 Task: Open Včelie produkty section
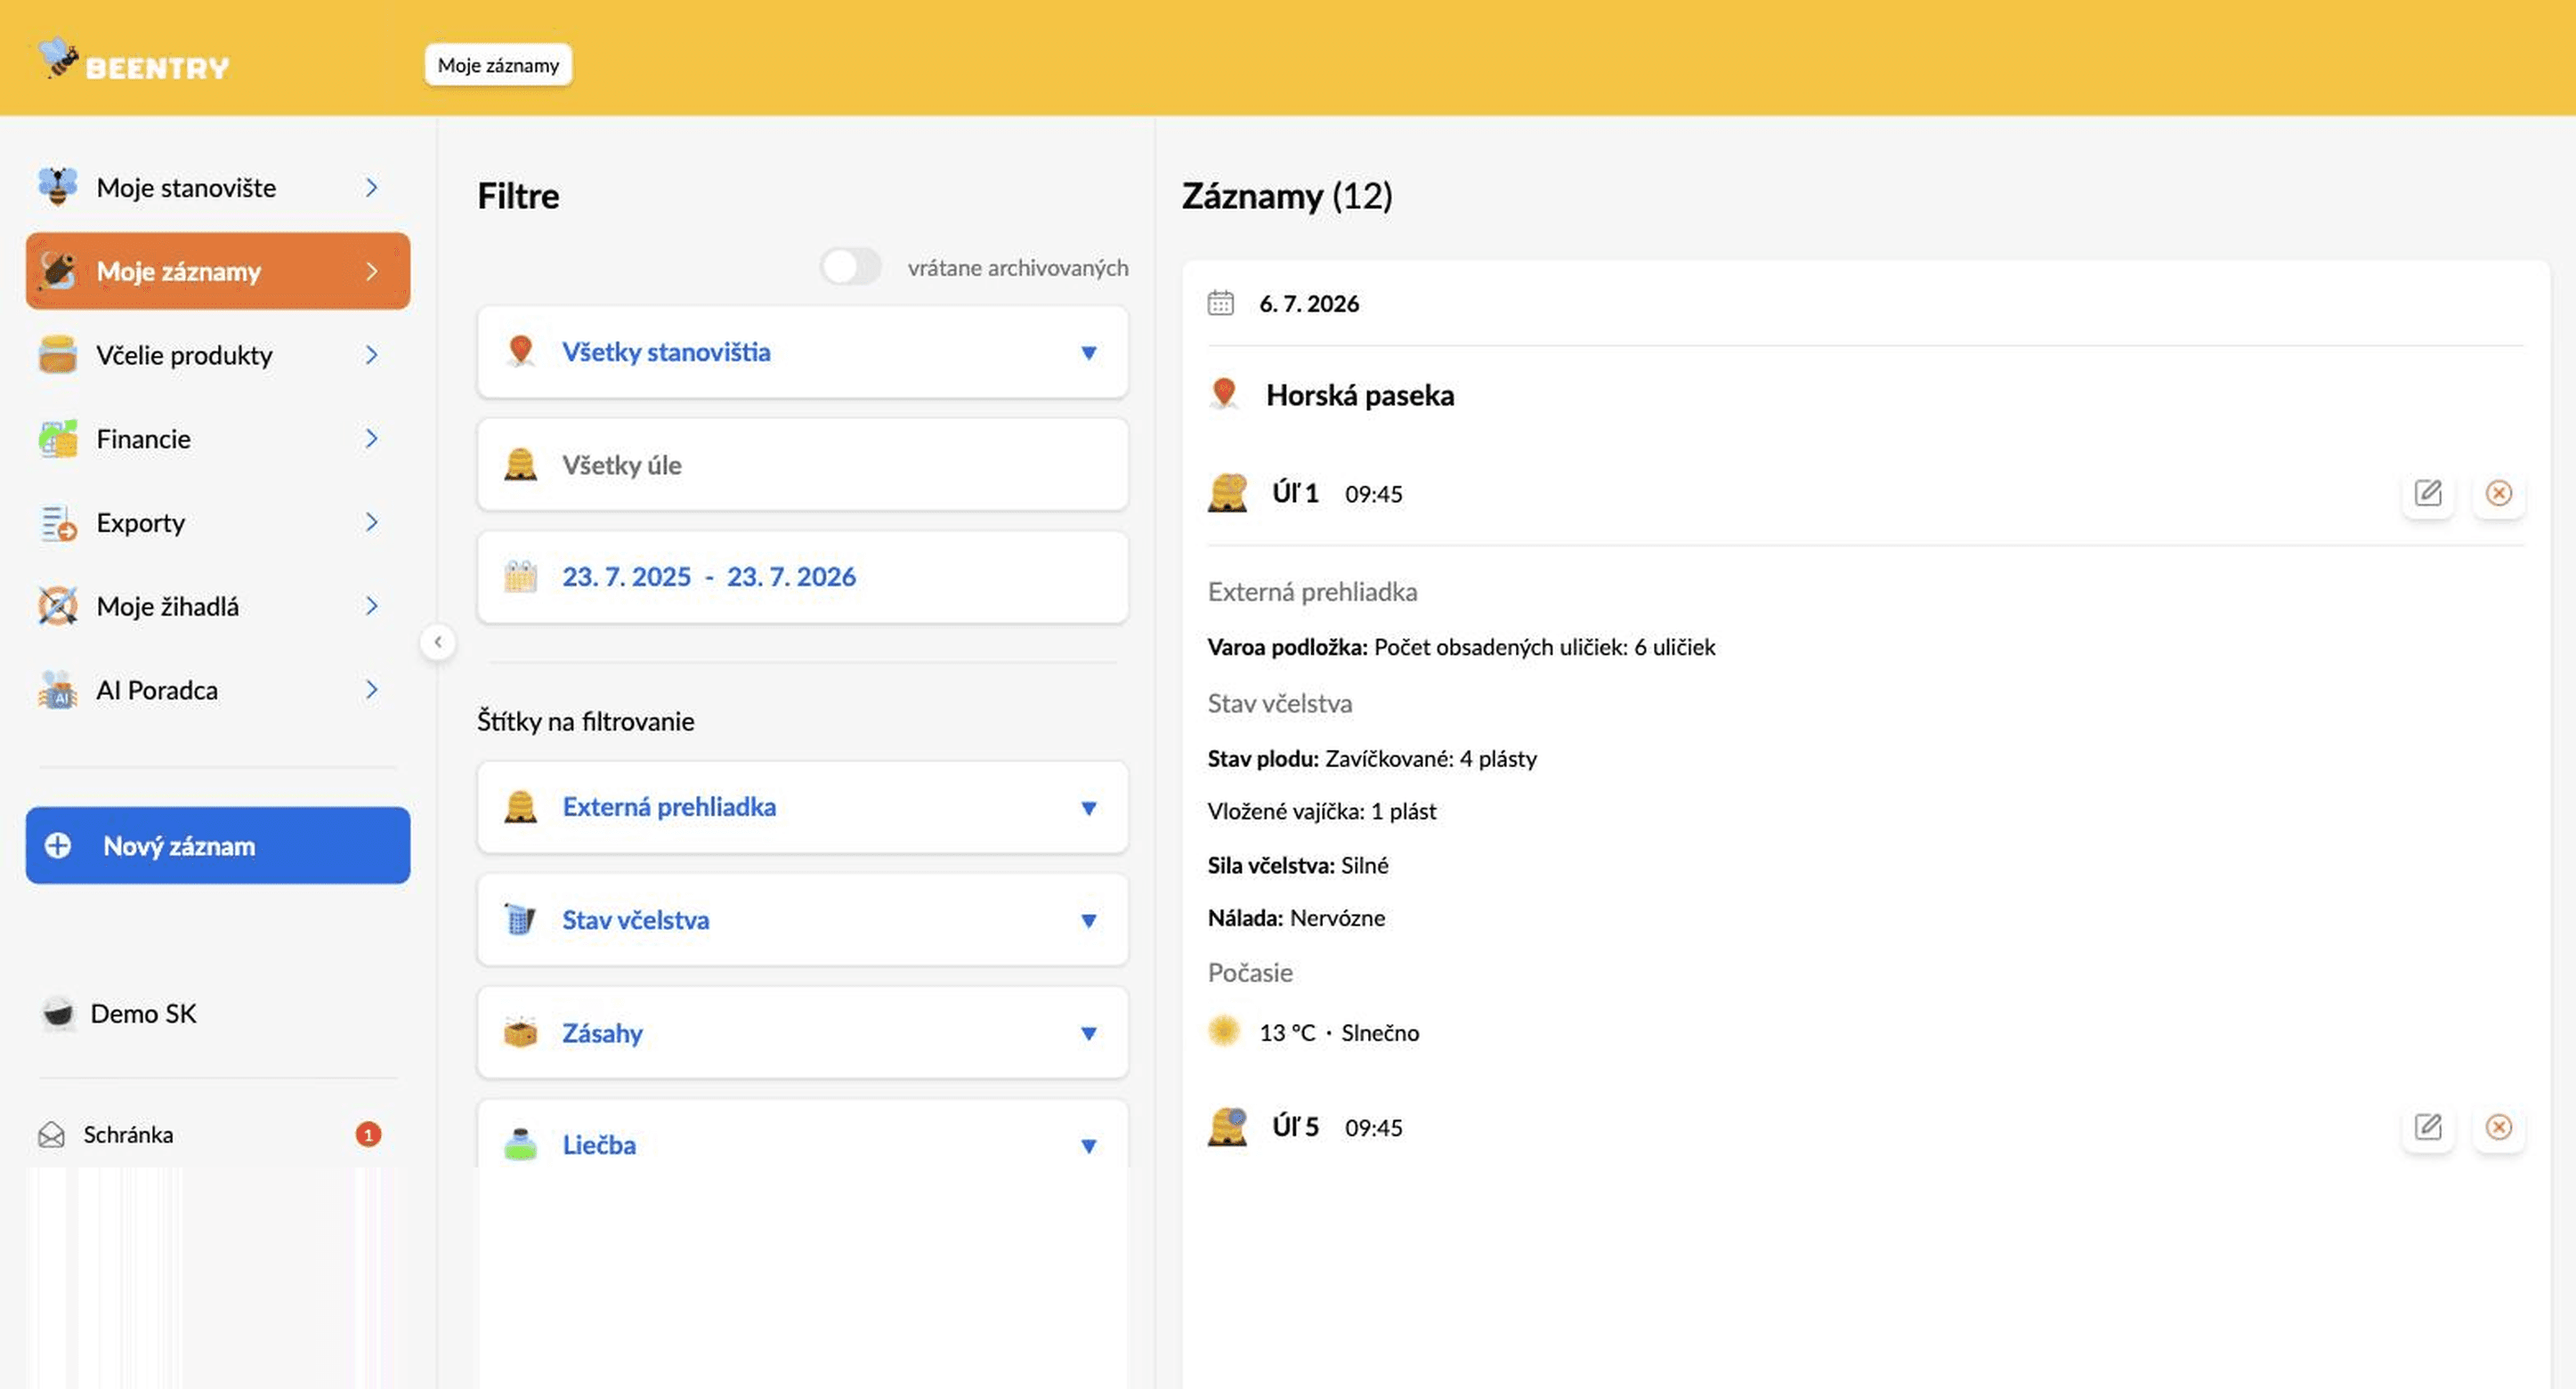click(x=218, y=355)
